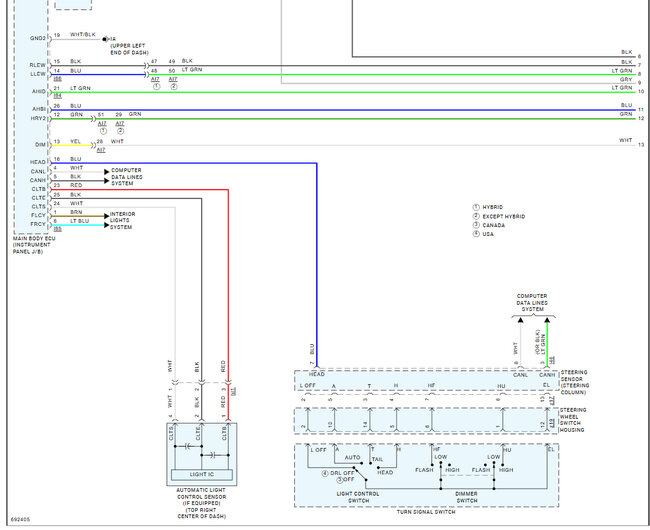Select the RED wire label at ECU pin 23
Image resolution: width=650 pixels, height=530 pixels.
(76, 185)
